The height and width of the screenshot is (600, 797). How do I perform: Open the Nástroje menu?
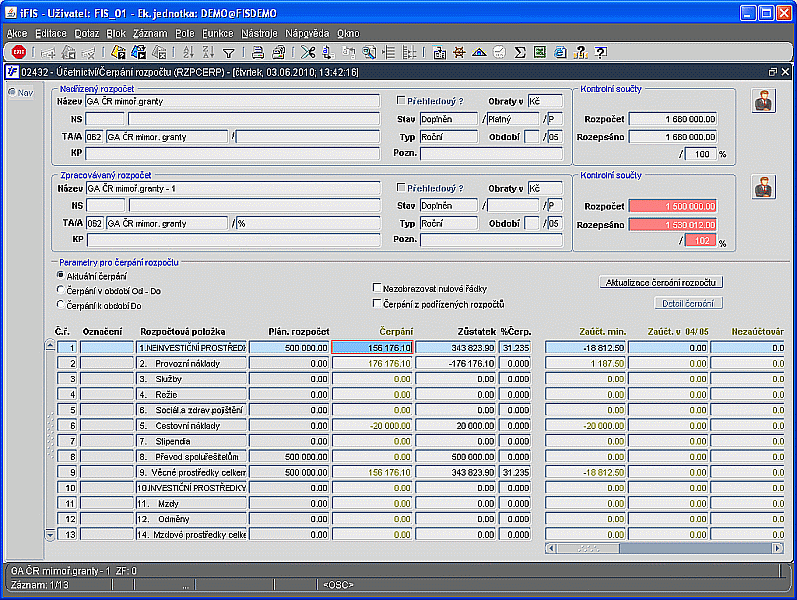coord(259,33)
